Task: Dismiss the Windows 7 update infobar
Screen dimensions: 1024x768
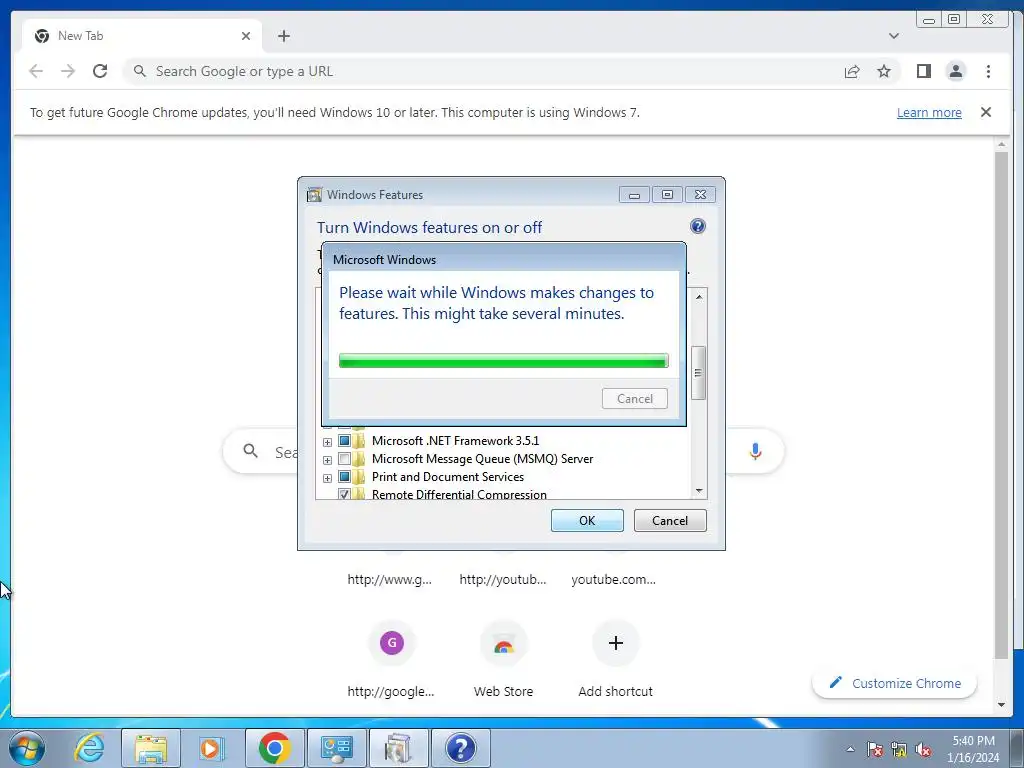Action: (x=985, y=112)
